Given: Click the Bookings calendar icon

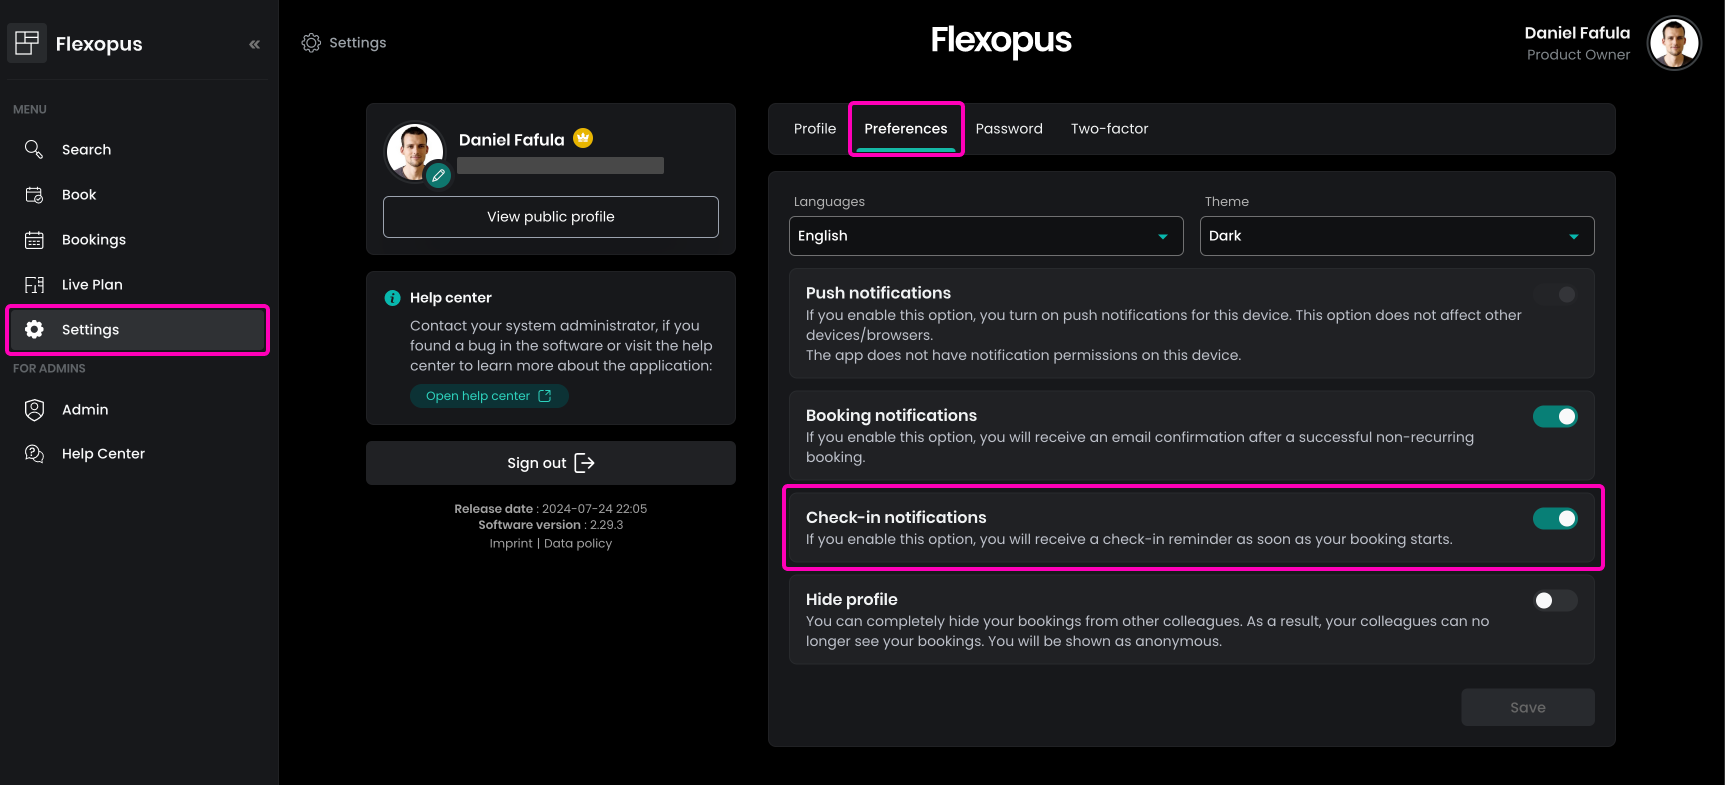Looking at the screenshot, I should pos(34,240).
